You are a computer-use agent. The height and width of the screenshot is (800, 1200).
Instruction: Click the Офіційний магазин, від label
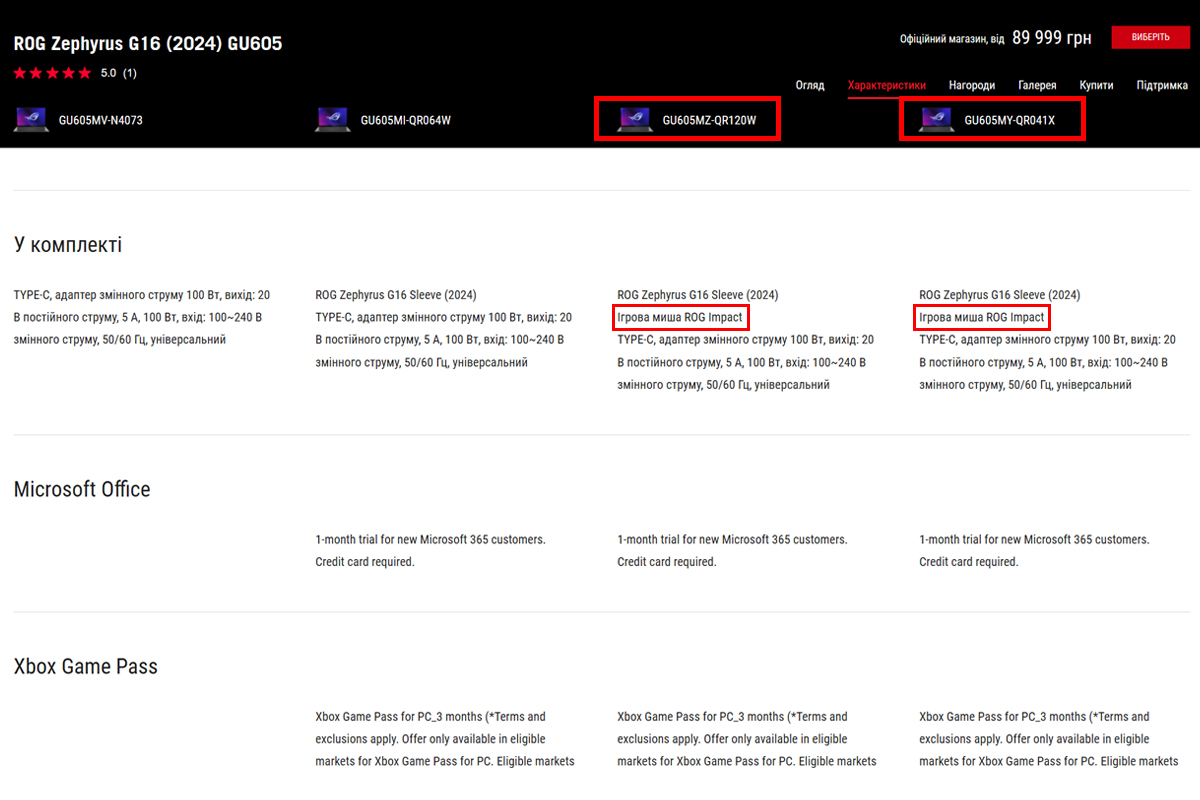pyautogui.click(x=952, y=39)
